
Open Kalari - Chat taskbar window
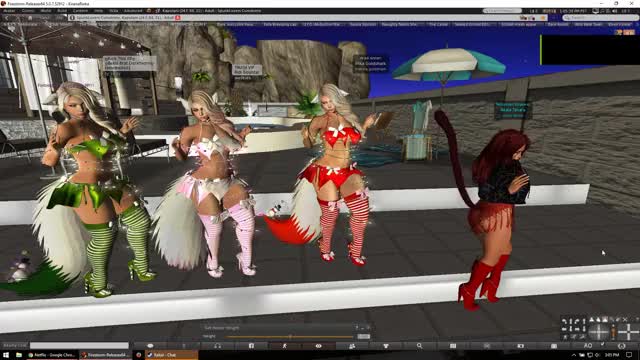point(171,355)
